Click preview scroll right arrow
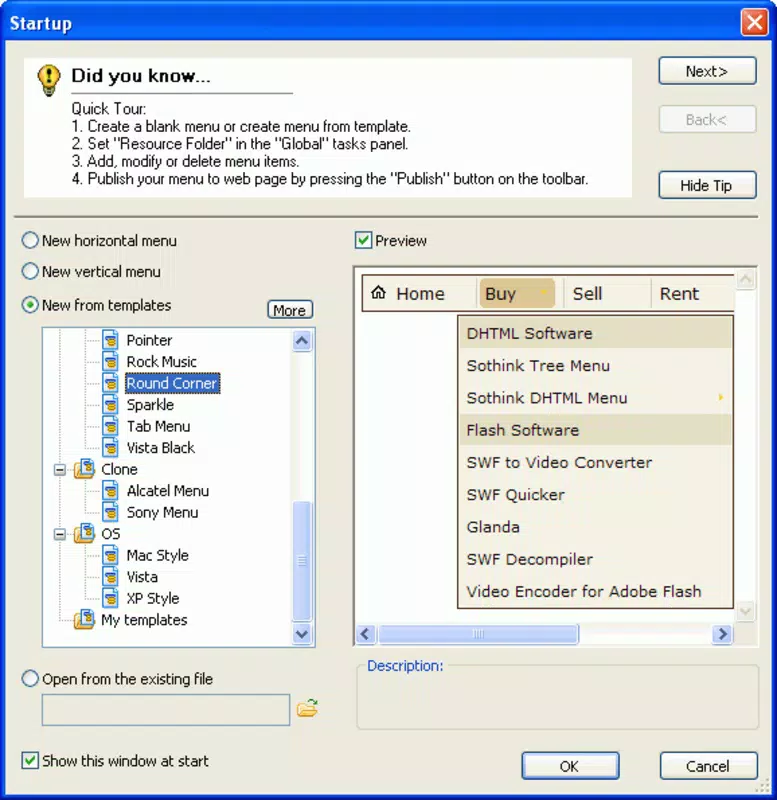 (x=722, y=634)
